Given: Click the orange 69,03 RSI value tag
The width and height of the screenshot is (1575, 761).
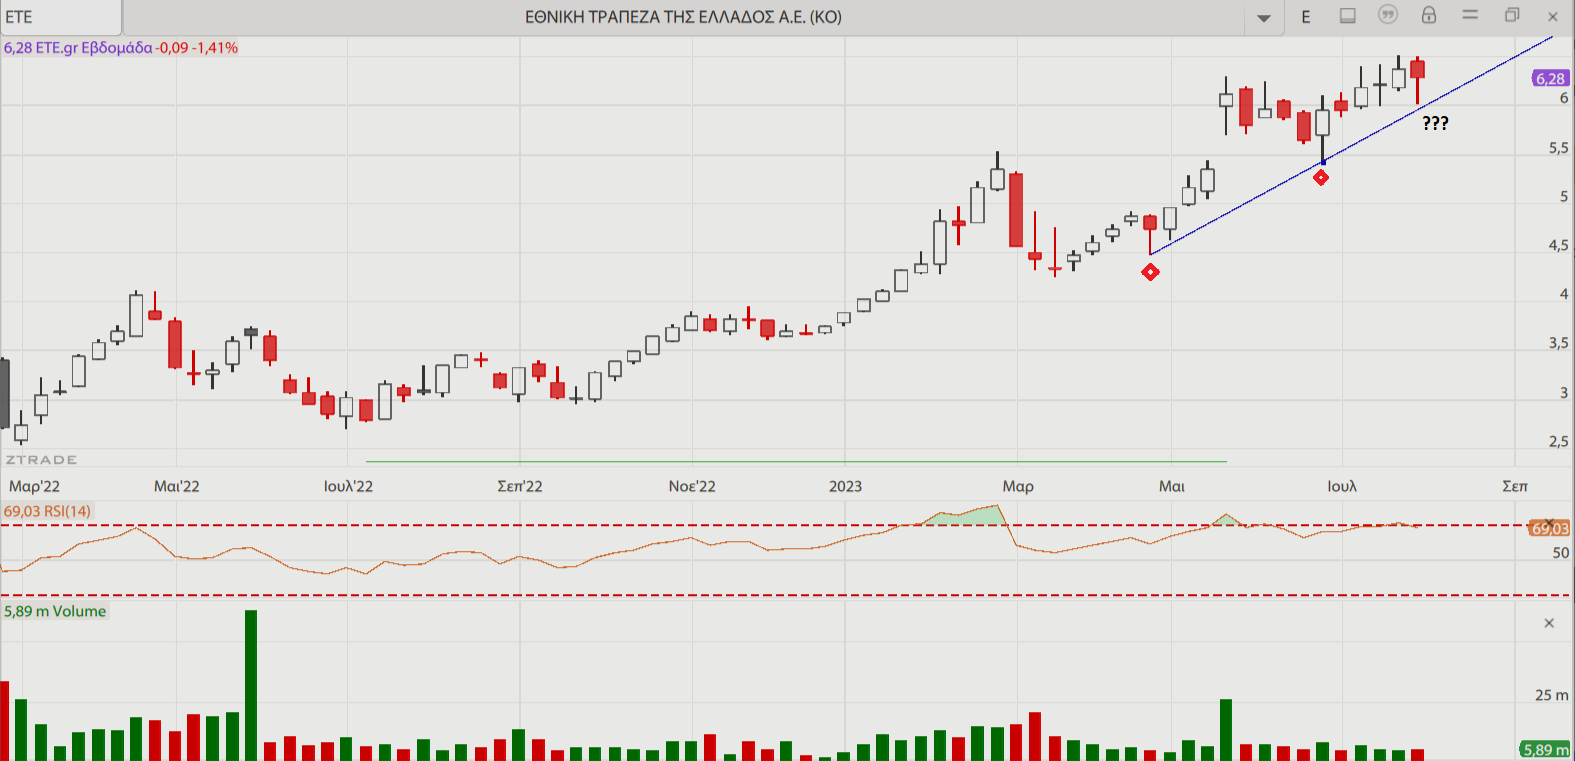Looking at the screenshot, I should pos(1549,528).
